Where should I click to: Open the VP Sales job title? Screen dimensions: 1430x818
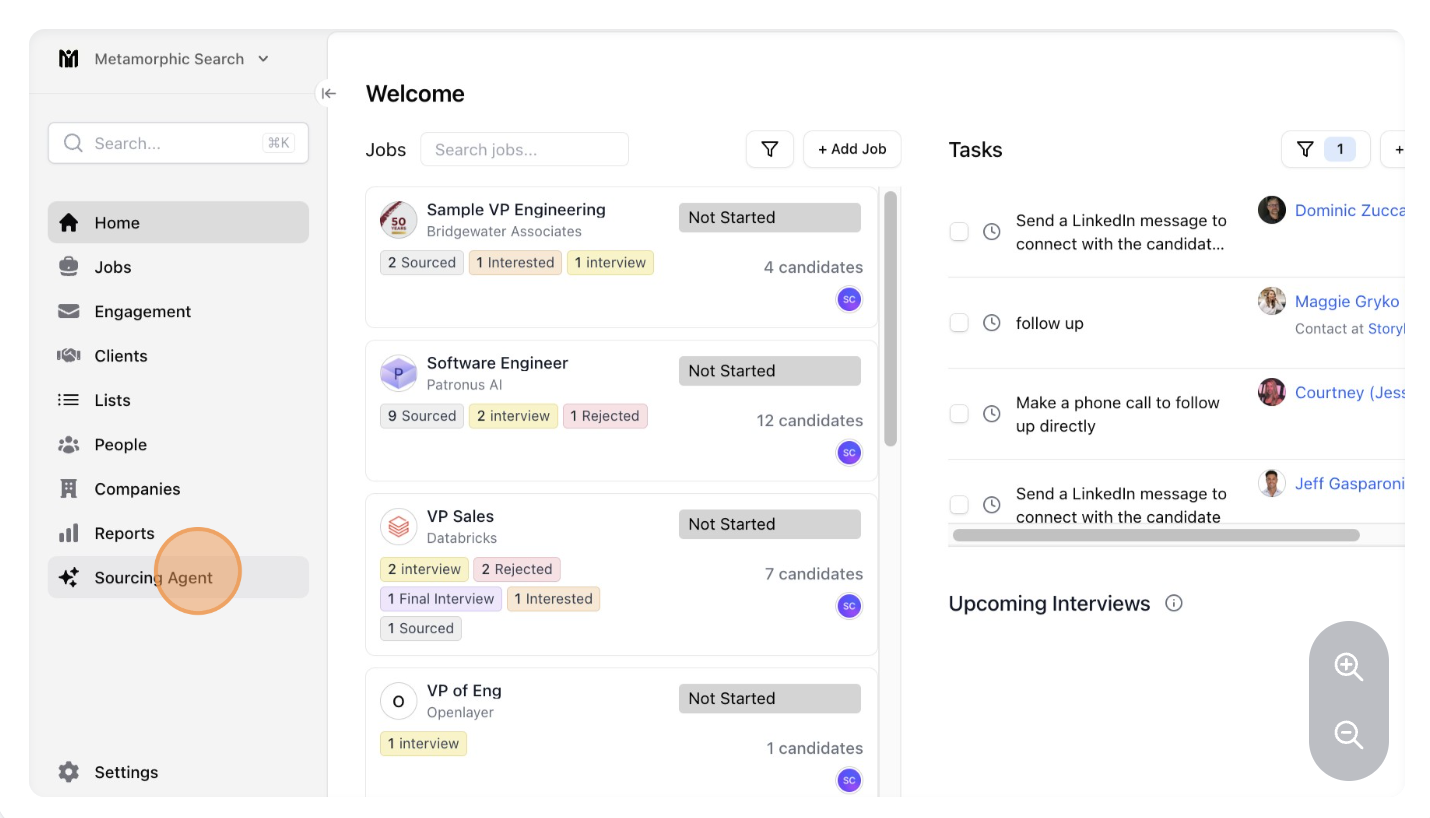pos(460,516)
